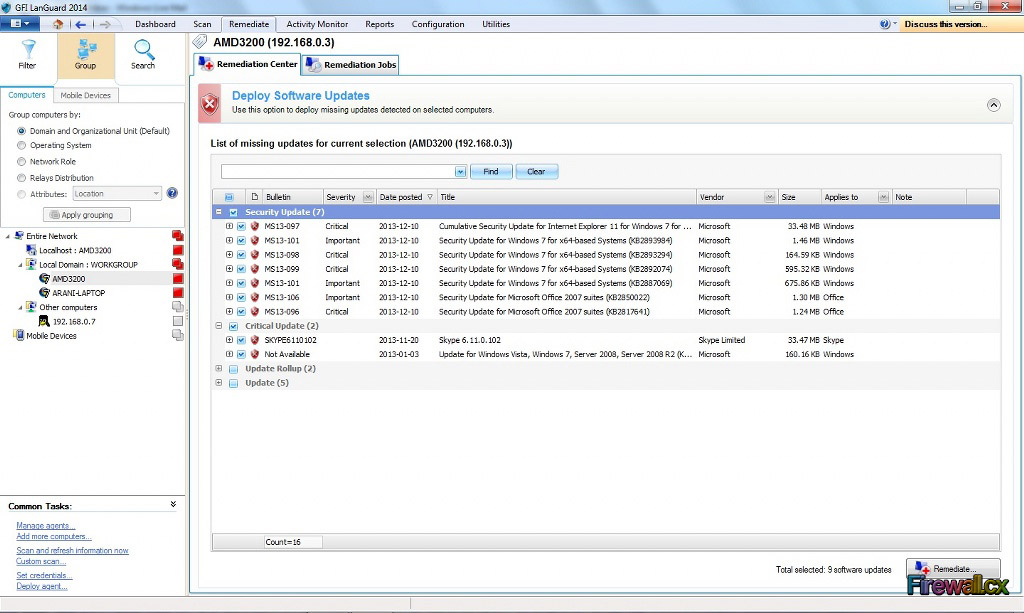Check the Update Rollup (2) group checkbox
This screenshot has height=613, width=1024.
tap(233, 369)
